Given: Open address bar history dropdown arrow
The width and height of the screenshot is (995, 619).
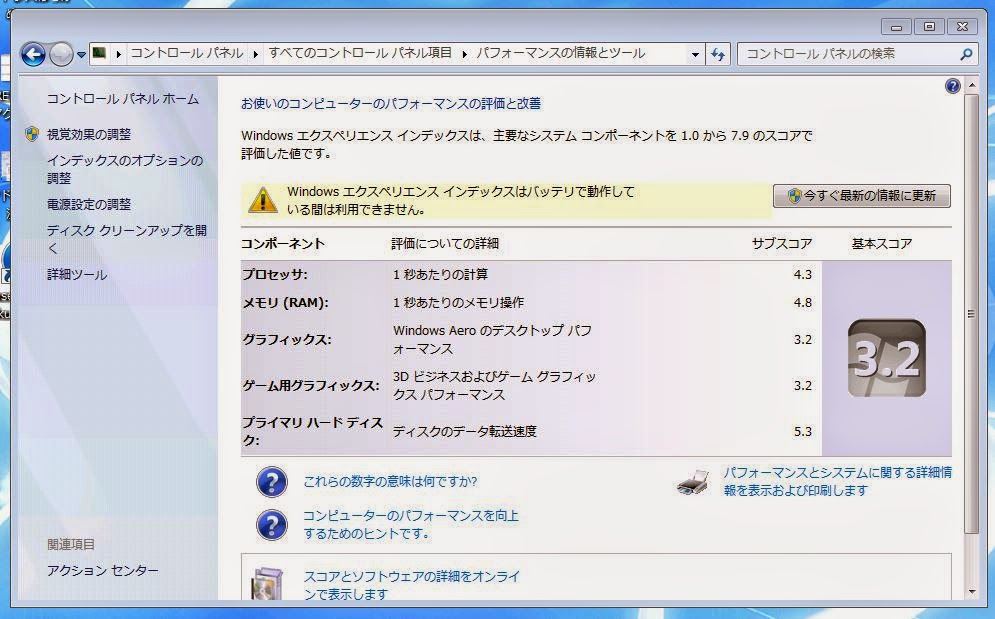Looking at the screenshot, I should pyautogui.click(x=695, y=55).
